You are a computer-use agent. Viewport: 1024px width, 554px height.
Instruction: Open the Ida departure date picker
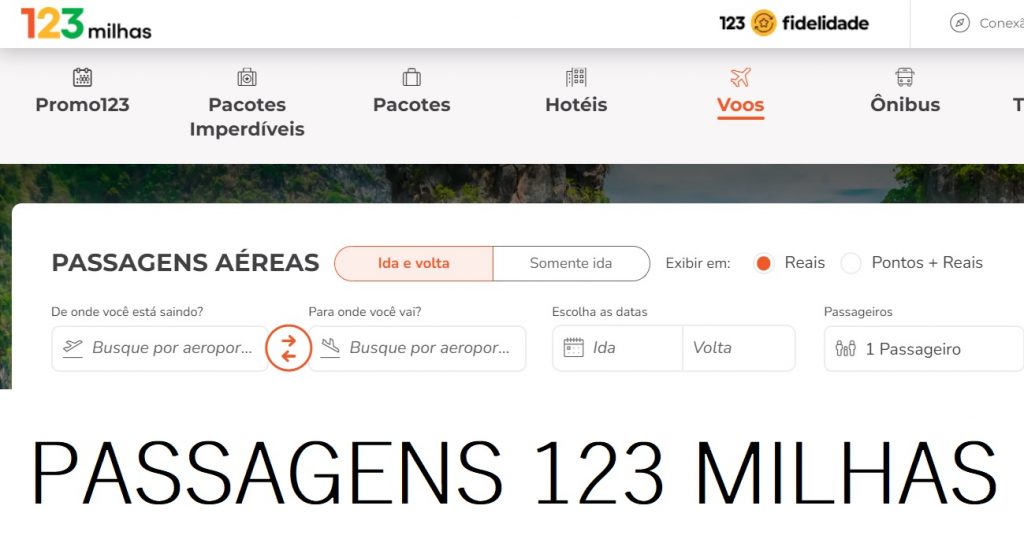click(618, 348)
